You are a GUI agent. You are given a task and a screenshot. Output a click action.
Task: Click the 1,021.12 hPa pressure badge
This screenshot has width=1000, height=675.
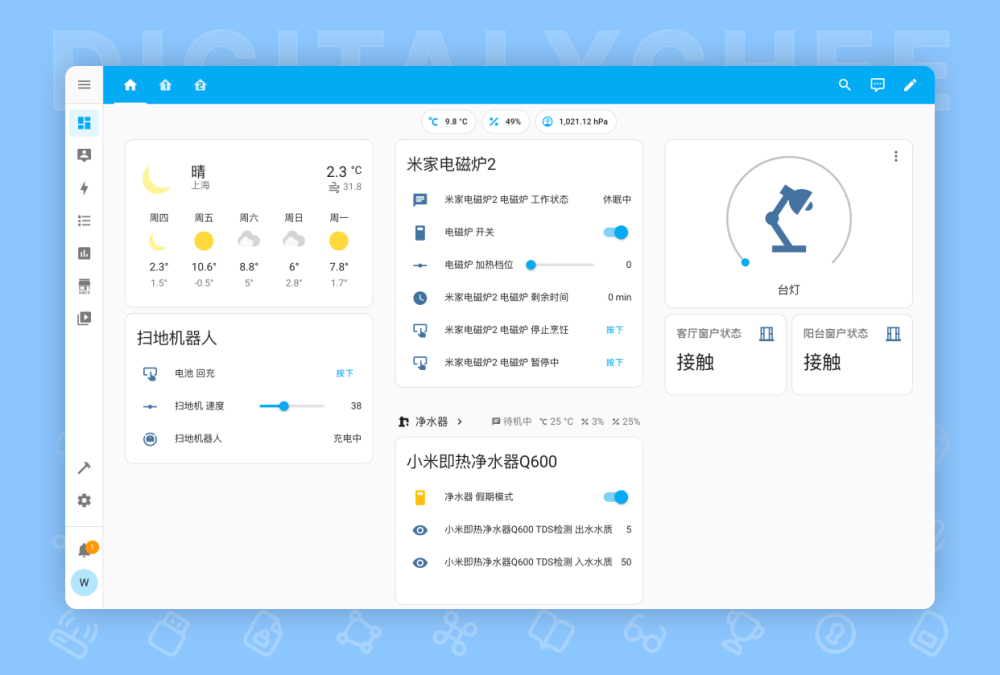(x=576, y=121)
